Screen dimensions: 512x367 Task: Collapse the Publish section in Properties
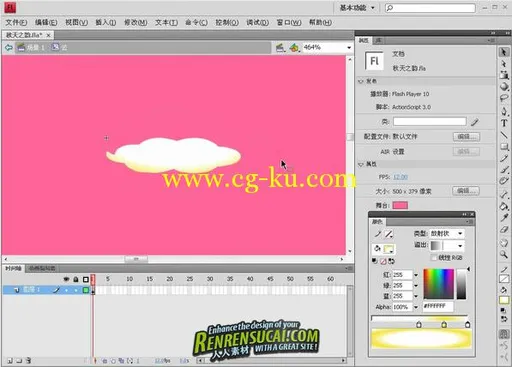(x=361, y=81)
